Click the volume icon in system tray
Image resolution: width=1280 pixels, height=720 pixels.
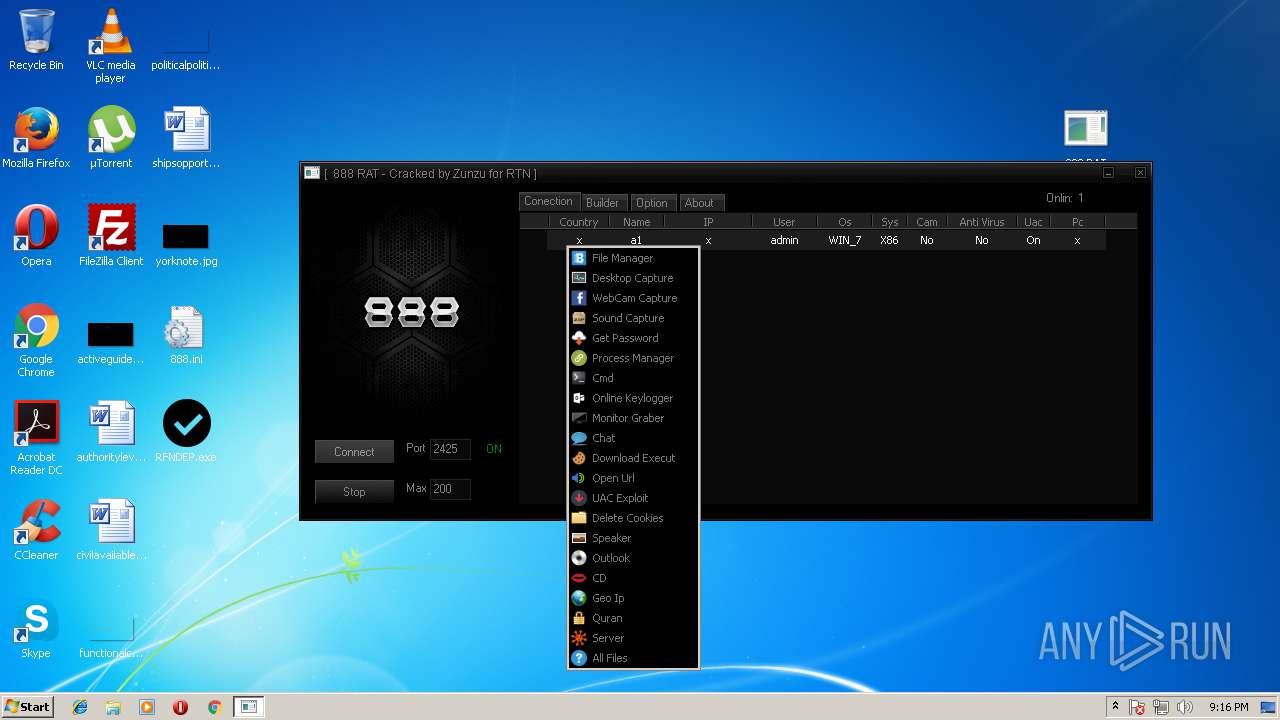pos(1185,707)
